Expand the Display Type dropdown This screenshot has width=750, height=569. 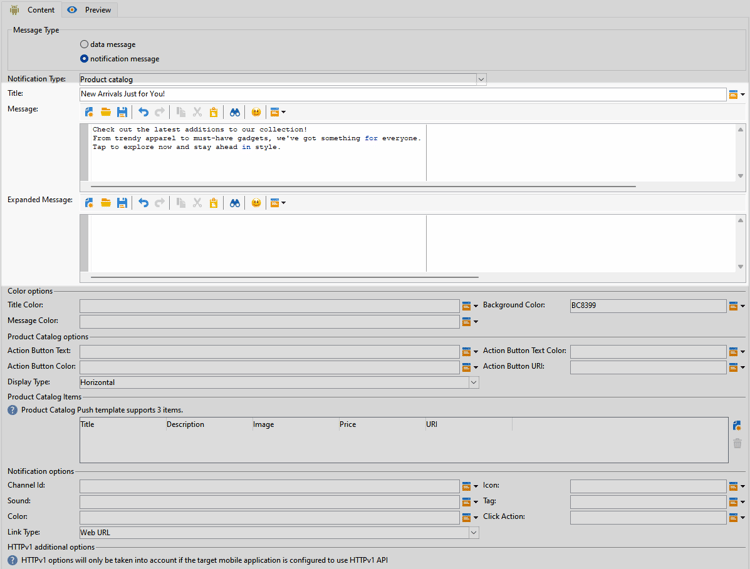point(474,383)
